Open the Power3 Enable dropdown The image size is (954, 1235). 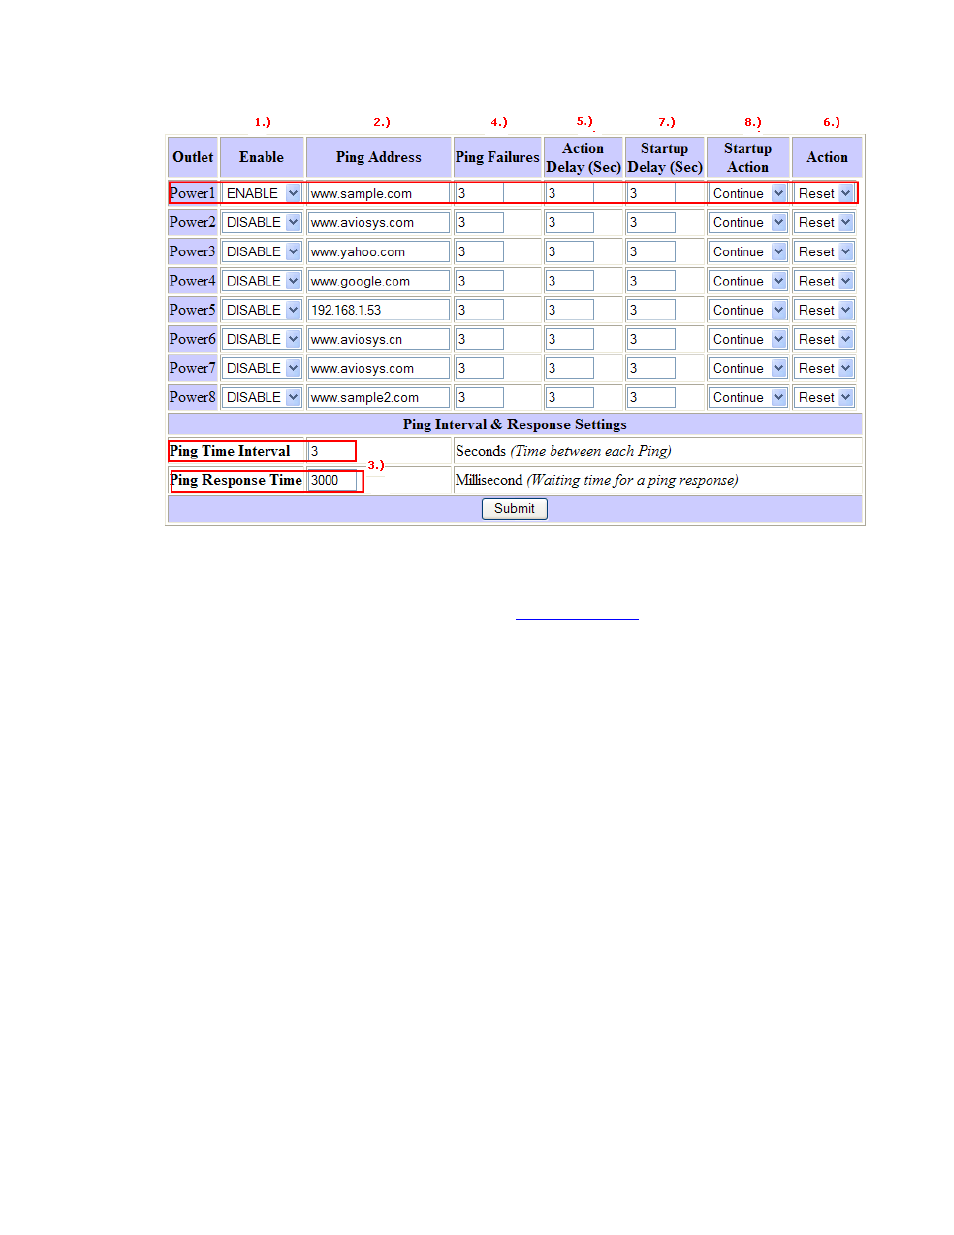pyautogui.click(x=261, y=252)
